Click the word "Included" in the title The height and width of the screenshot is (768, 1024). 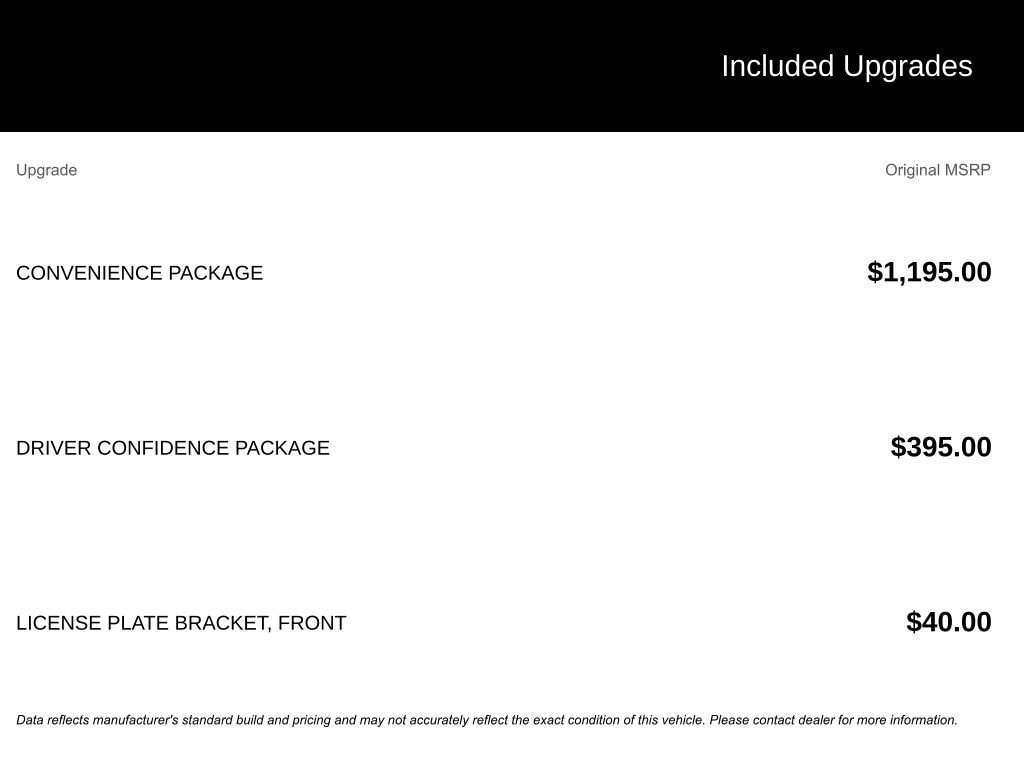click(x=777, y=66)
